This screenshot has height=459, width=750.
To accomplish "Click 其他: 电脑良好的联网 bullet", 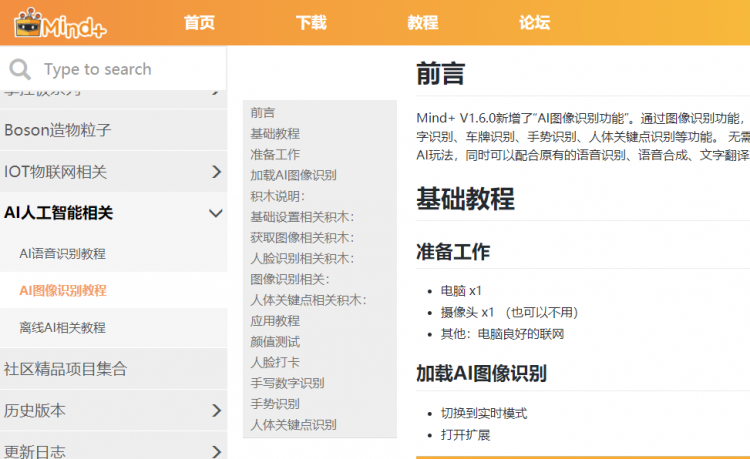I will [x=502, y=334].
